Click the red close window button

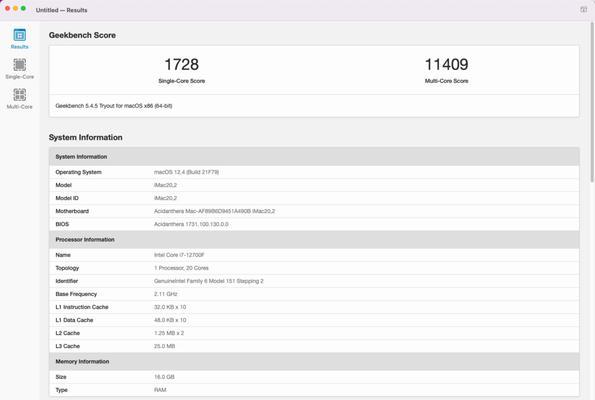pos(7,8)
